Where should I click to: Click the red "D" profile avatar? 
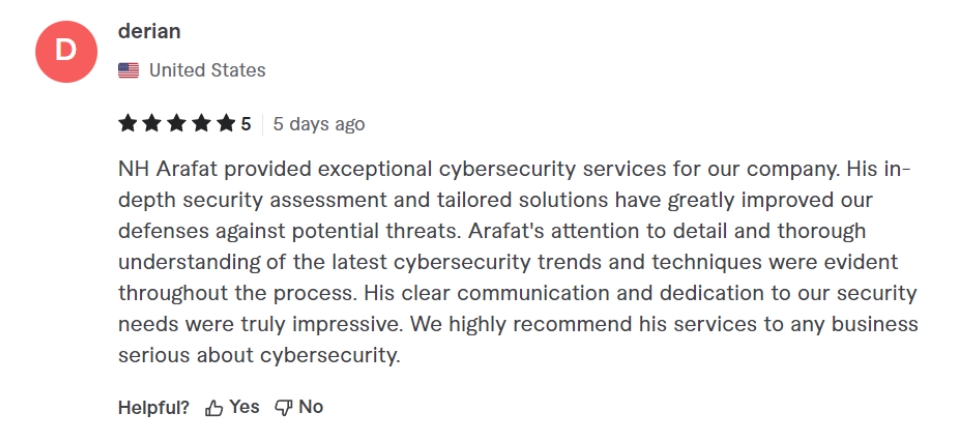tap(65, 51)
